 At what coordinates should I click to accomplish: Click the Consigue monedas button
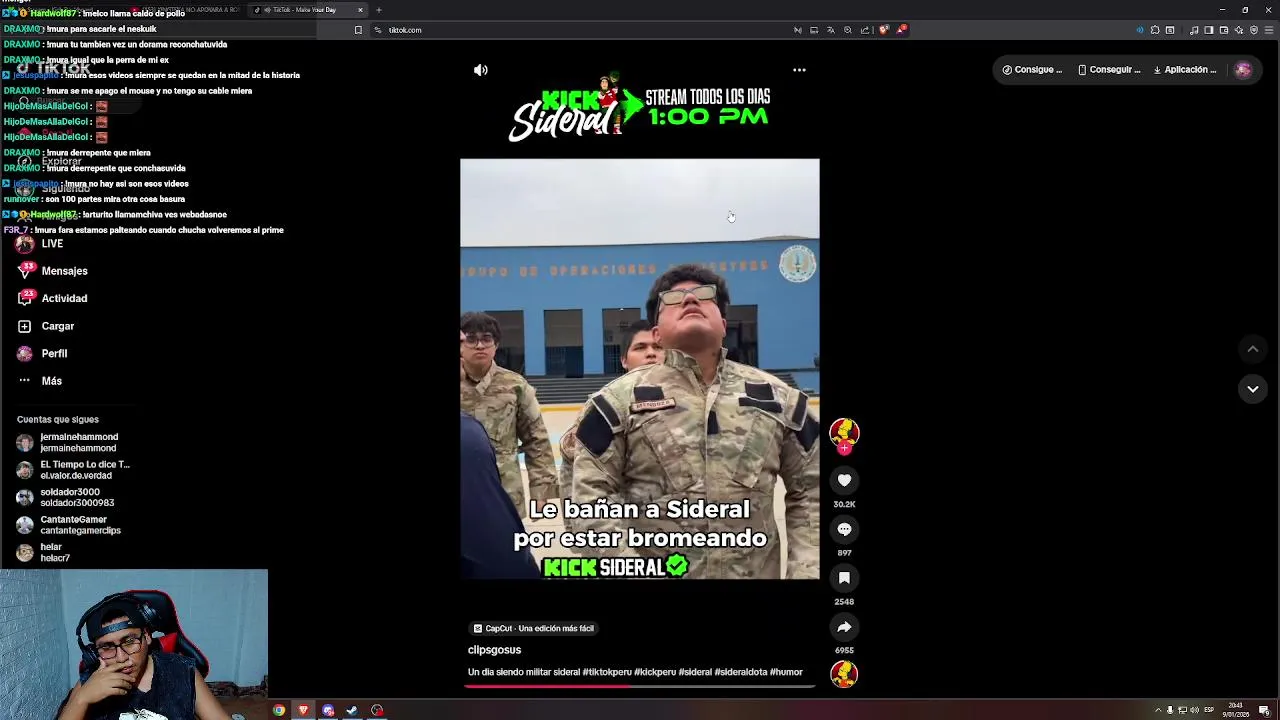1032,70
